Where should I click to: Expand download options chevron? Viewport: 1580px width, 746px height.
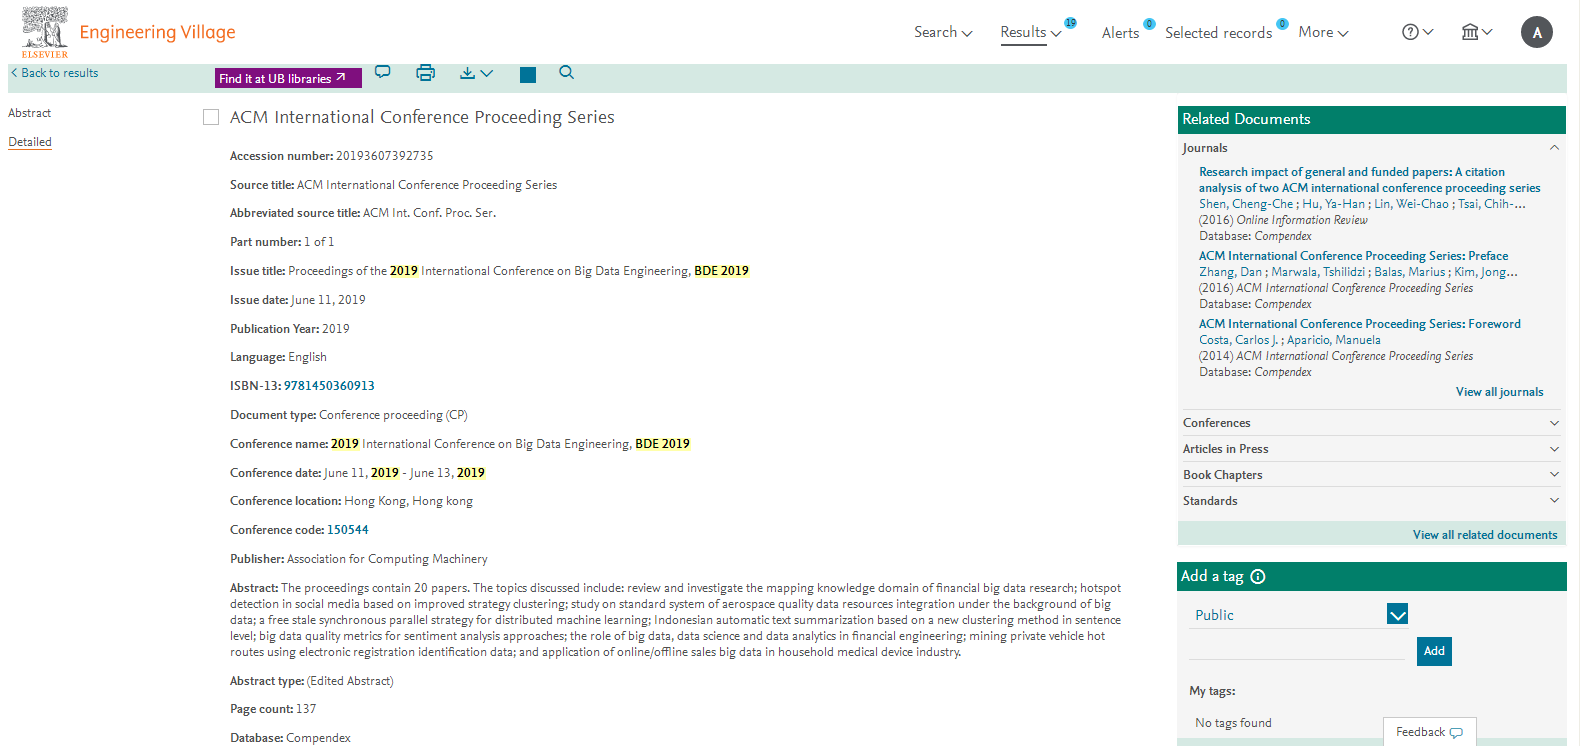[x=487, y=73]
